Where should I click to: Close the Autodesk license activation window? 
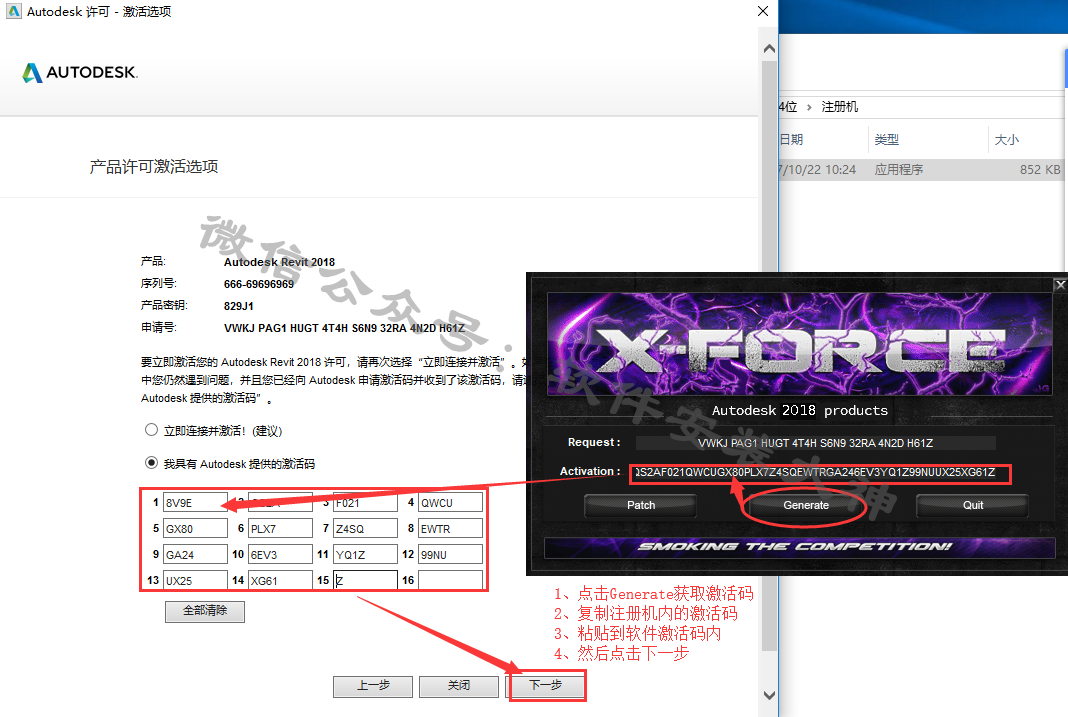tap(763, 11)
